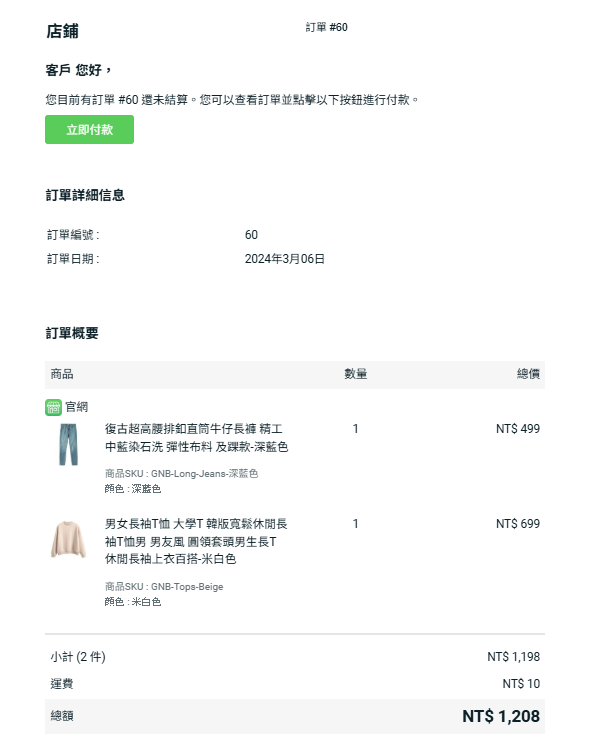592x752 pixels.
Task: Click the green 立即付款 button
Action: pyautogui.click(x=89, y=129)
